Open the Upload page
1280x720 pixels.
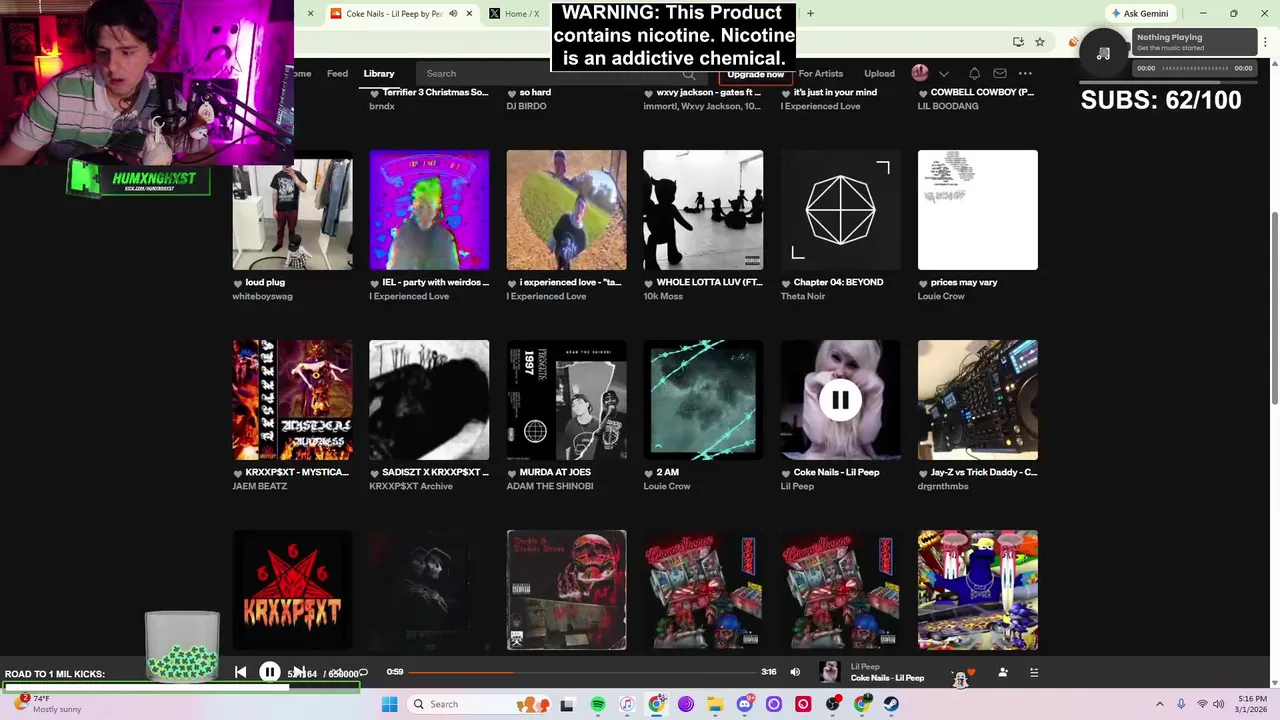tap(880, 73)
